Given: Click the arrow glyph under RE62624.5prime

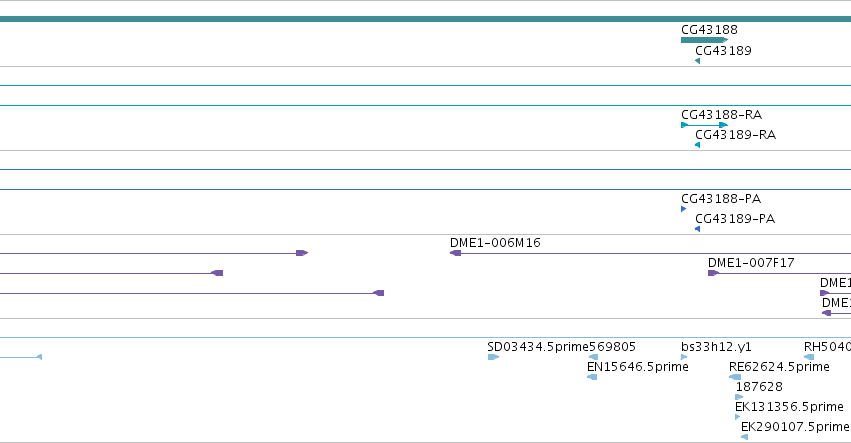Looking at the screenshot, I should click(735, 377).
